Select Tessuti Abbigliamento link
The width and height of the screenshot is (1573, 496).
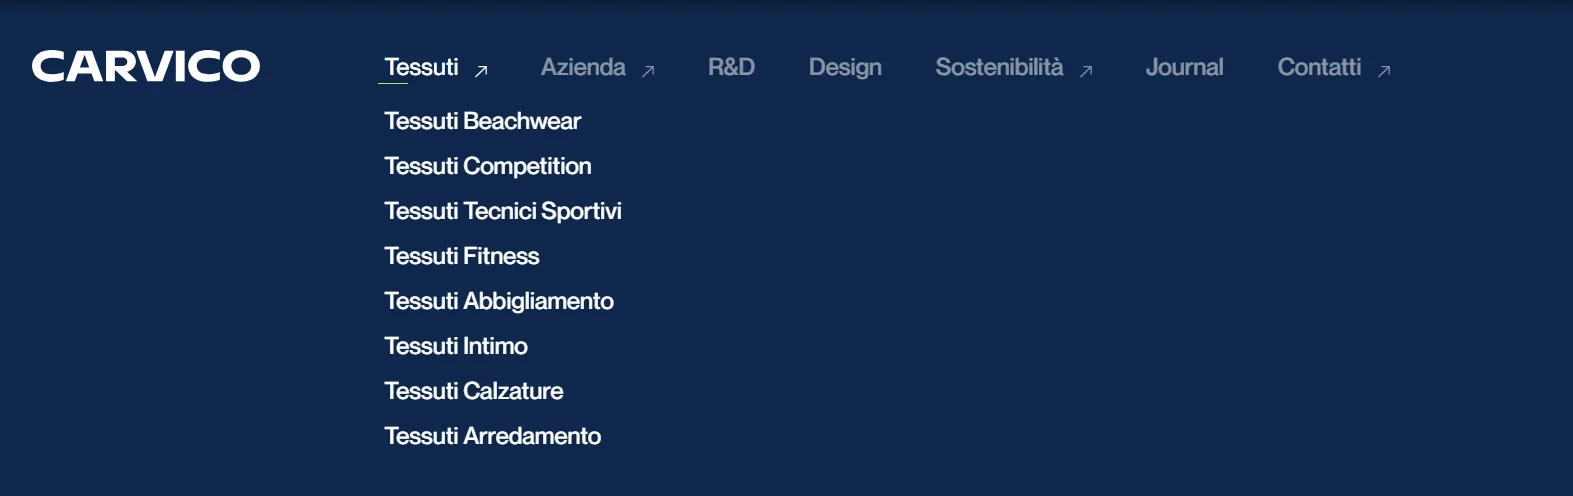coord(498,301)
